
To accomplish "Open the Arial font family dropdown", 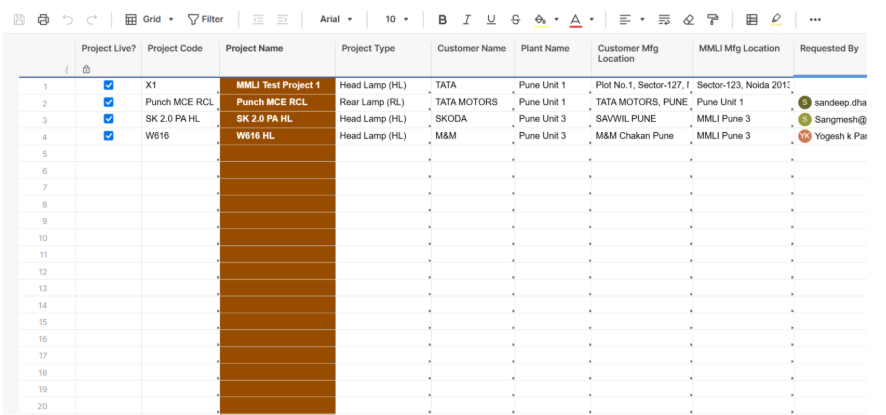I will click(x=336, y=19).
